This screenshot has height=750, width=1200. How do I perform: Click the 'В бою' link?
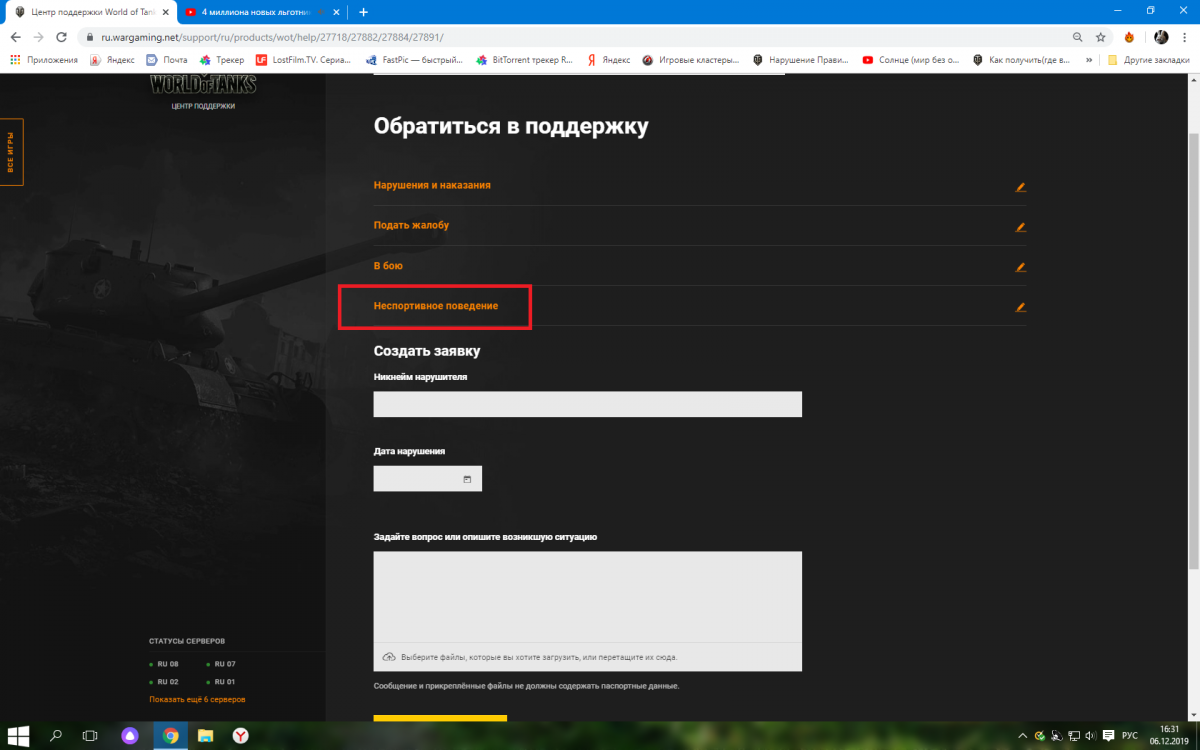pos(388,266)
